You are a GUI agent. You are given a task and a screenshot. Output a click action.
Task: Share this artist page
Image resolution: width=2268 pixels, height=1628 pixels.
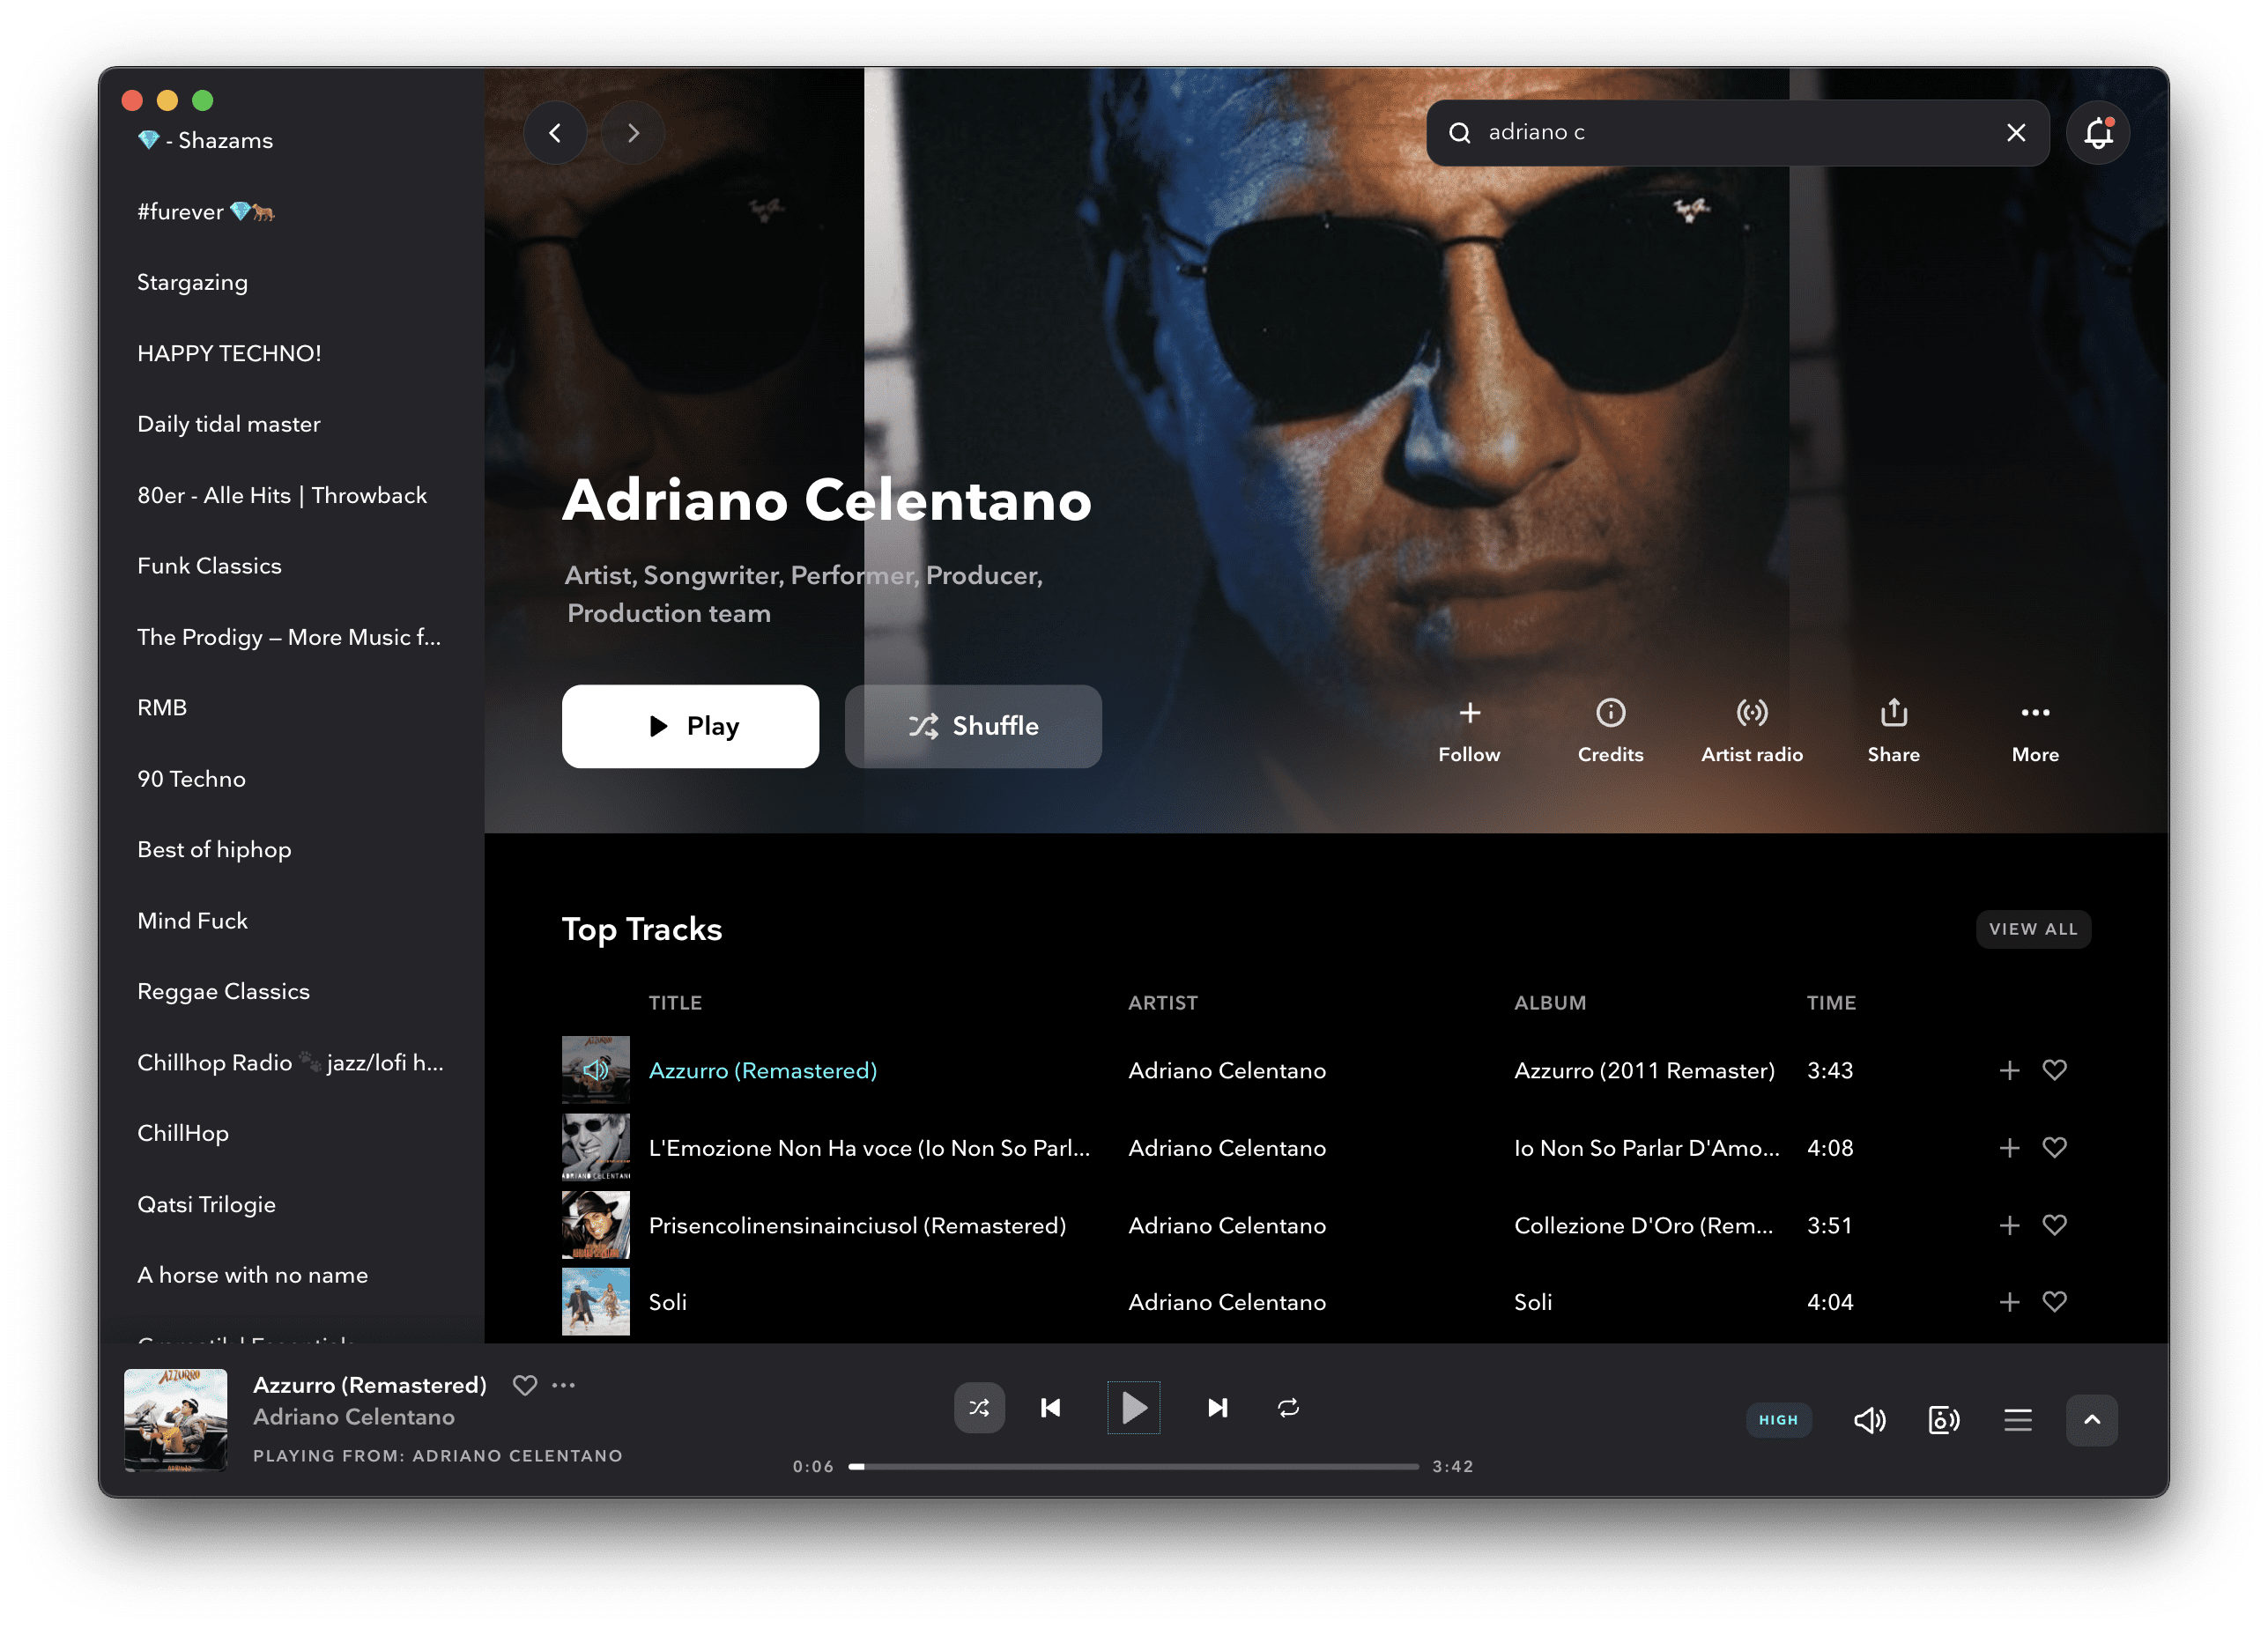1893,713
